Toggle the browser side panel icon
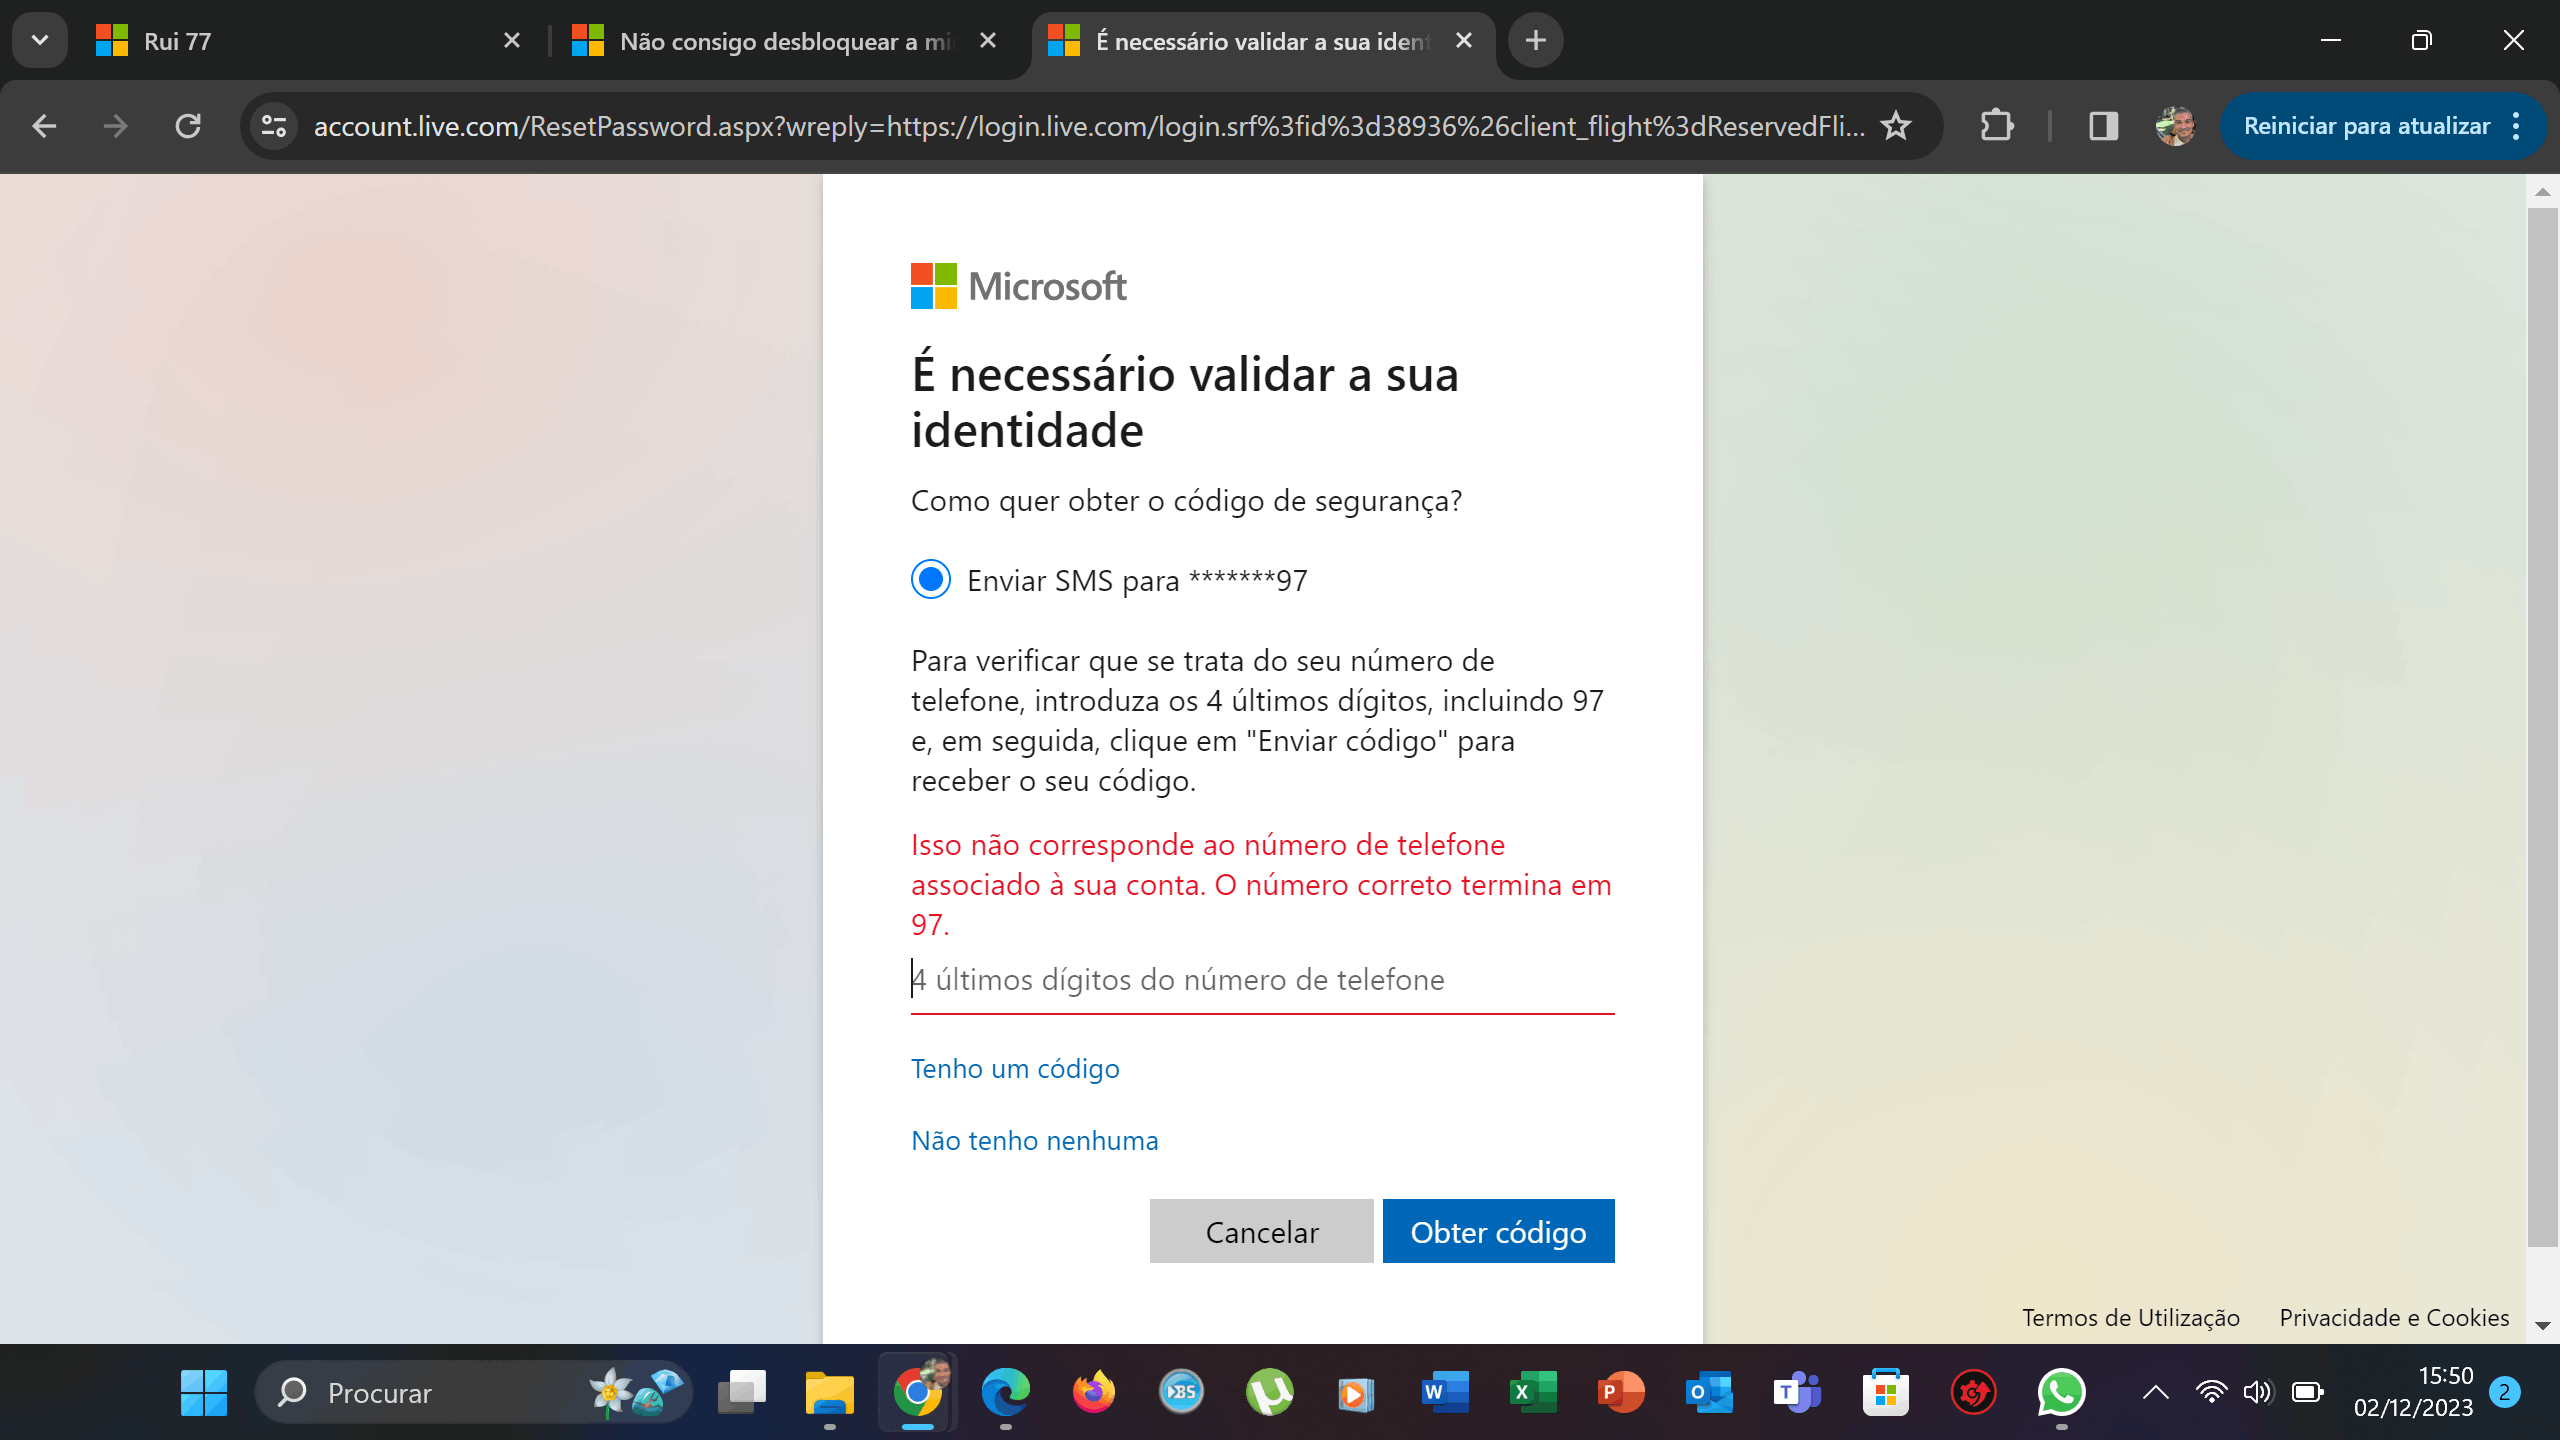2560x1440 pixels. click(x=2103, y=126)
